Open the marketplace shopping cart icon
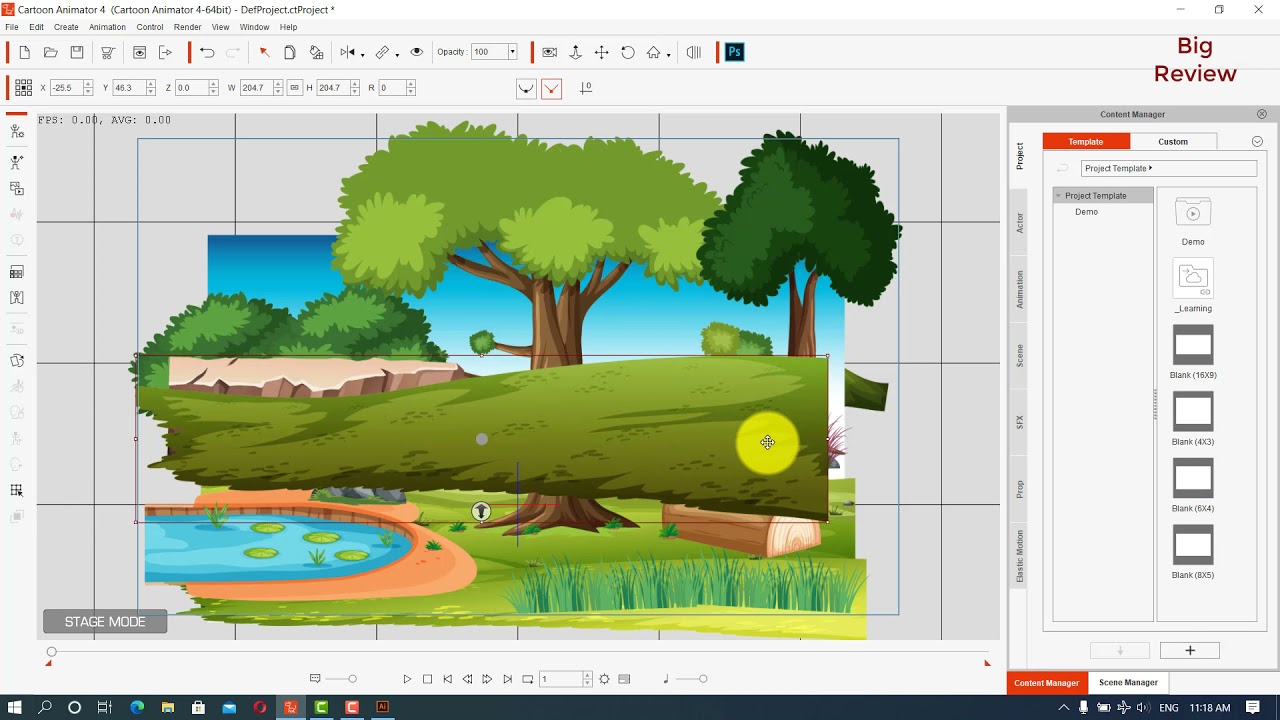The height and width of the screenshot is (720, 1280). 107,52
